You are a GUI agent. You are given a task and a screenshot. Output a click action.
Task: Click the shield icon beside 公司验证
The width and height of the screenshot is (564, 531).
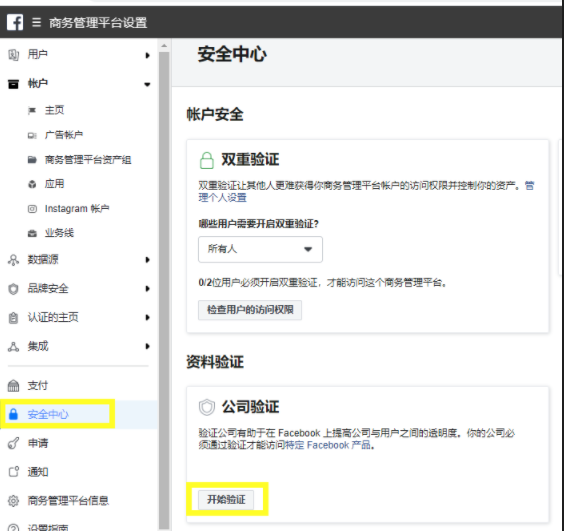(206, 407)
